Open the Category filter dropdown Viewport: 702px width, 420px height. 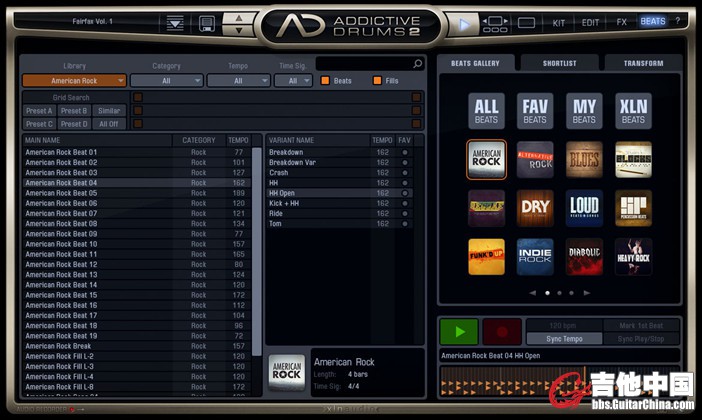click(166, 80)
